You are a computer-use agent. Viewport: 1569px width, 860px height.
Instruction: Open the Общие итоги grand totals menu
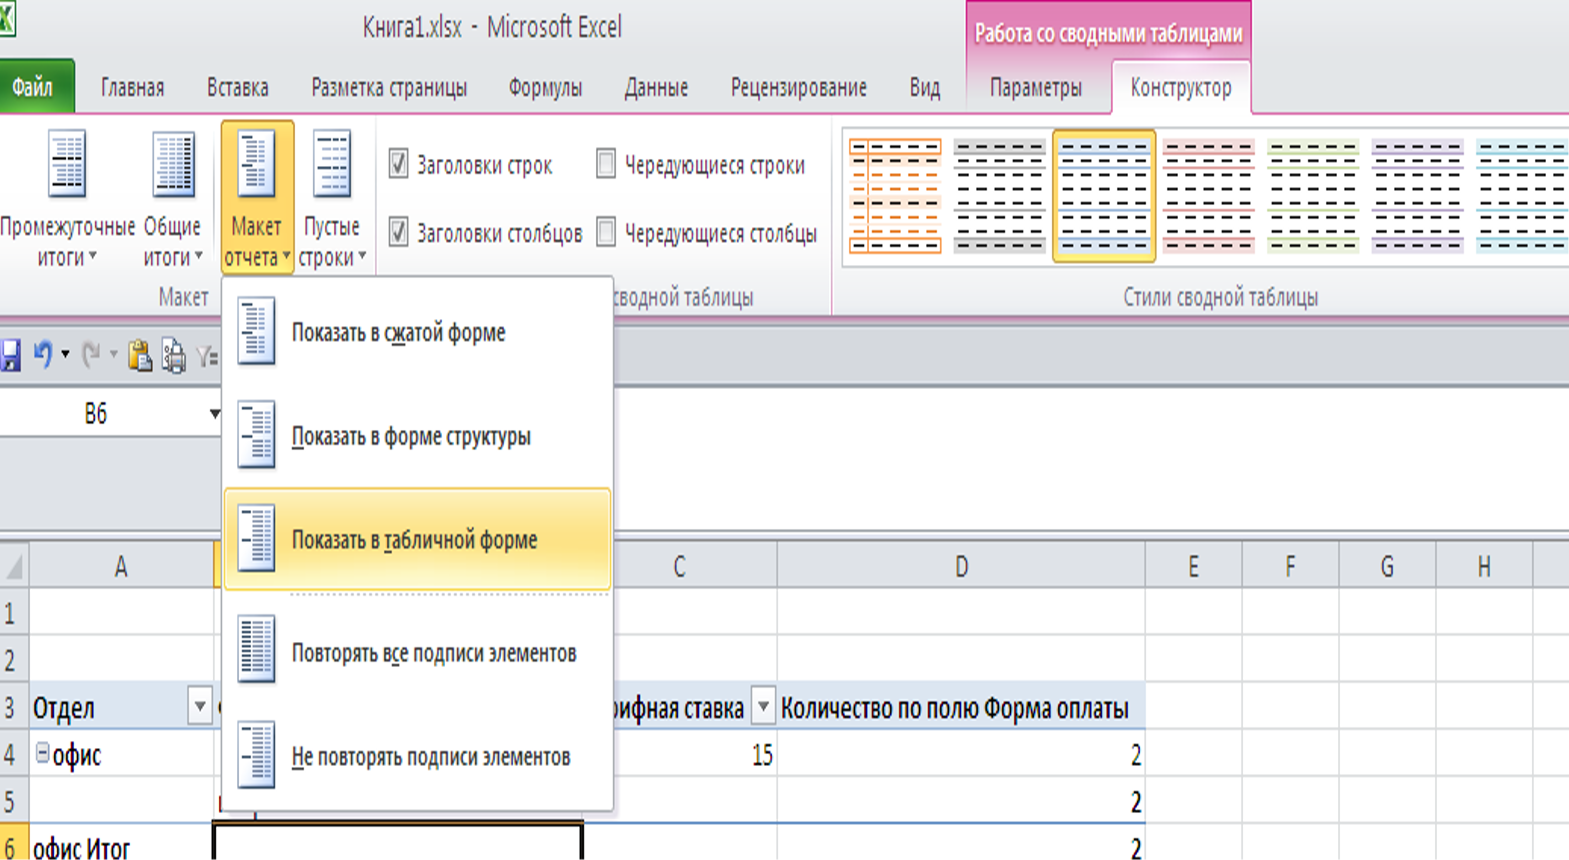pos(173,198)
